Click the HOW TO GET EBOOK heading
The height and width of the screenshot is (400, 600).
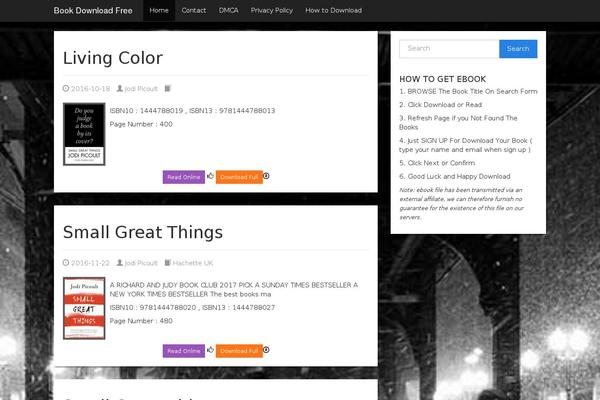tap(442, 79)
